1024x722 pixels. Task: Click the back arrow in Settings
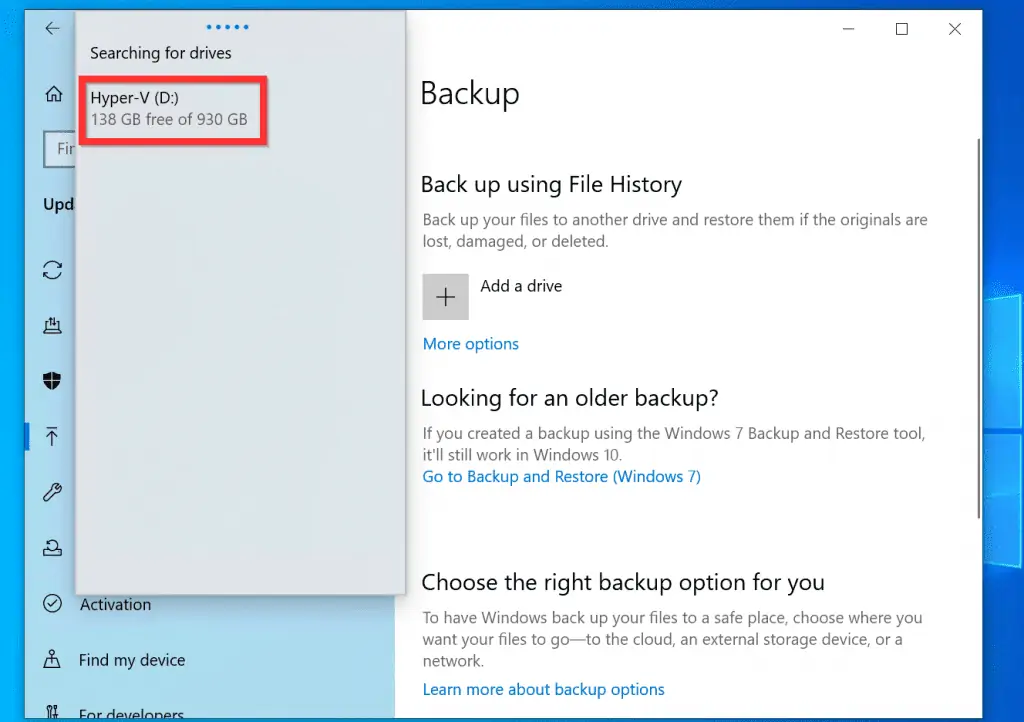tap(52, 29)
